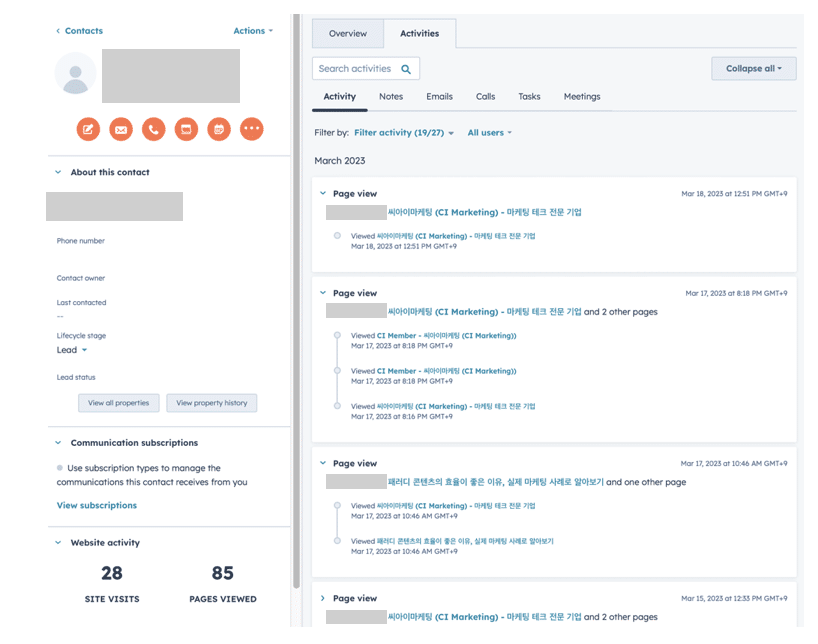
Task: Collapse the Mar 17 8:18 PM Page view card
Action: point(323,293)
